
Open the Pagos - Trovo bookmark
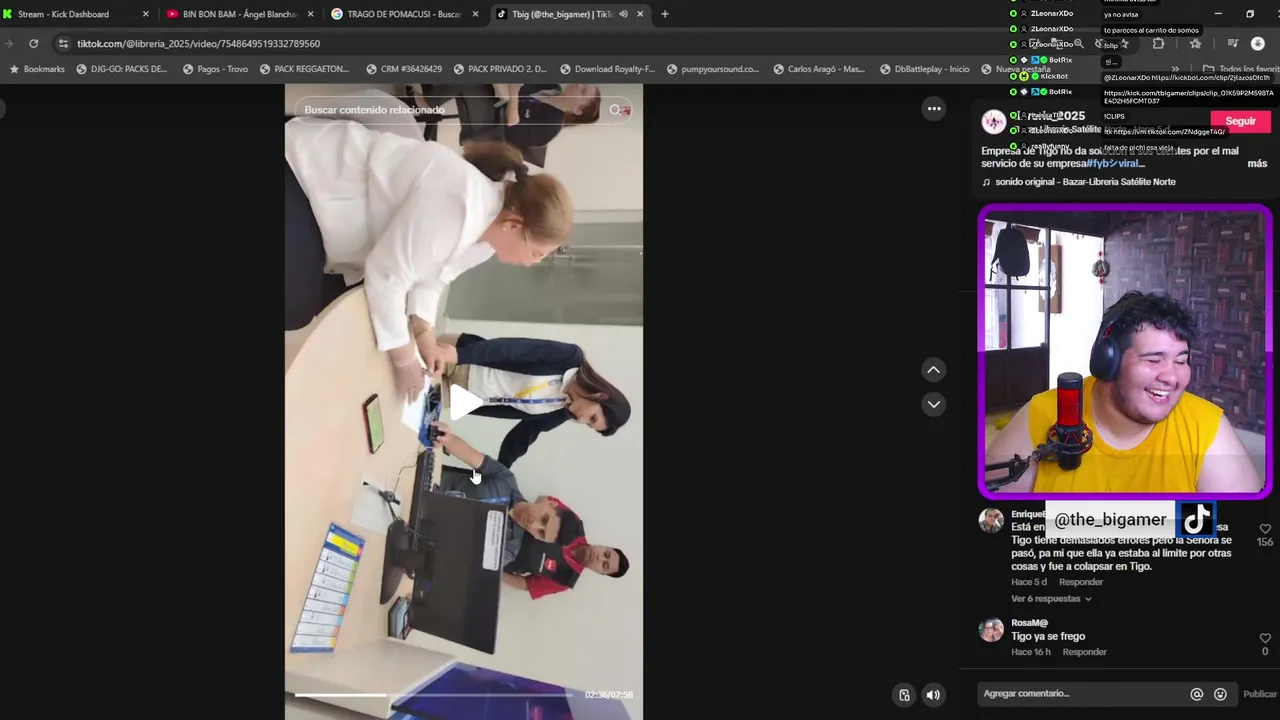215,69
